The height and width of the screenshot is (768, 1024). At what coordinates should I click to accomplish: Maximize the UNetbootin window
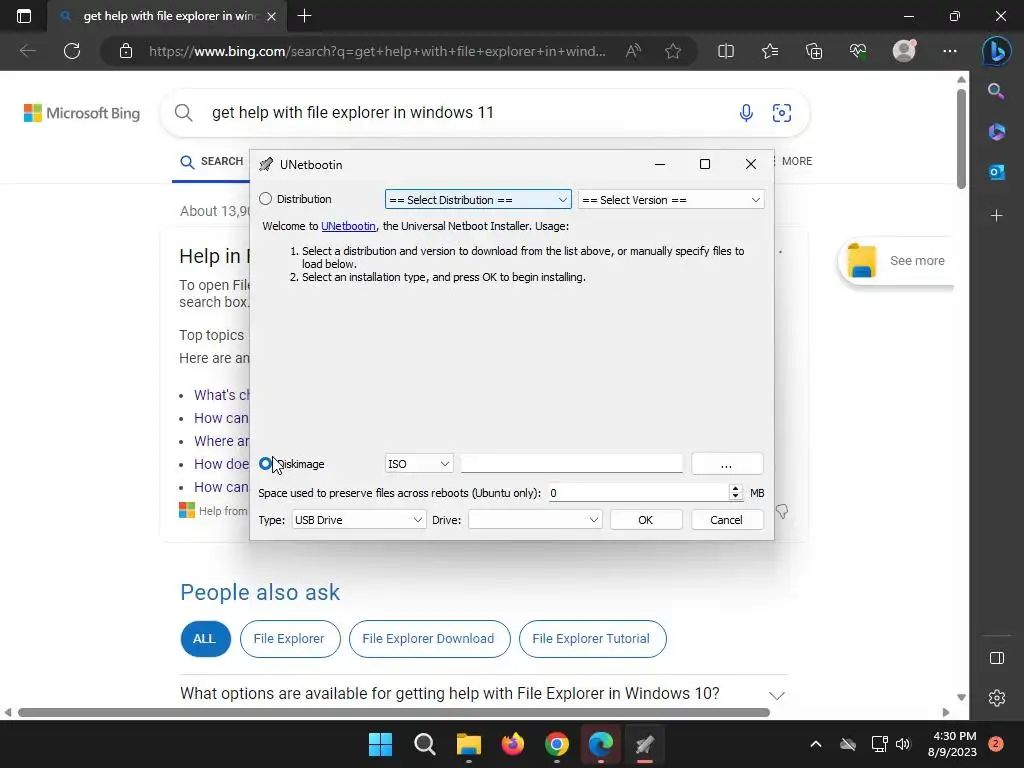click(x=705, y=164)
